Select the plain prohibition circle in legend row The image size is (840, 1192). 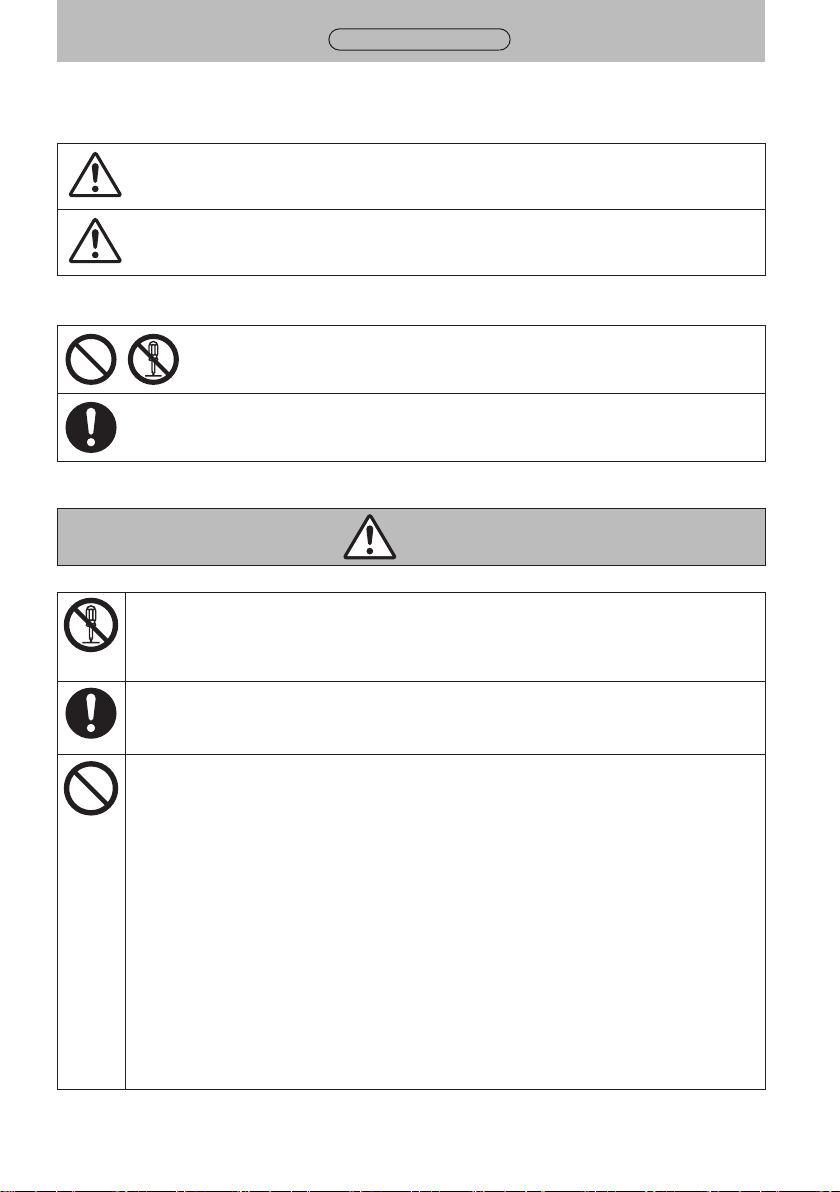(91, 360)
